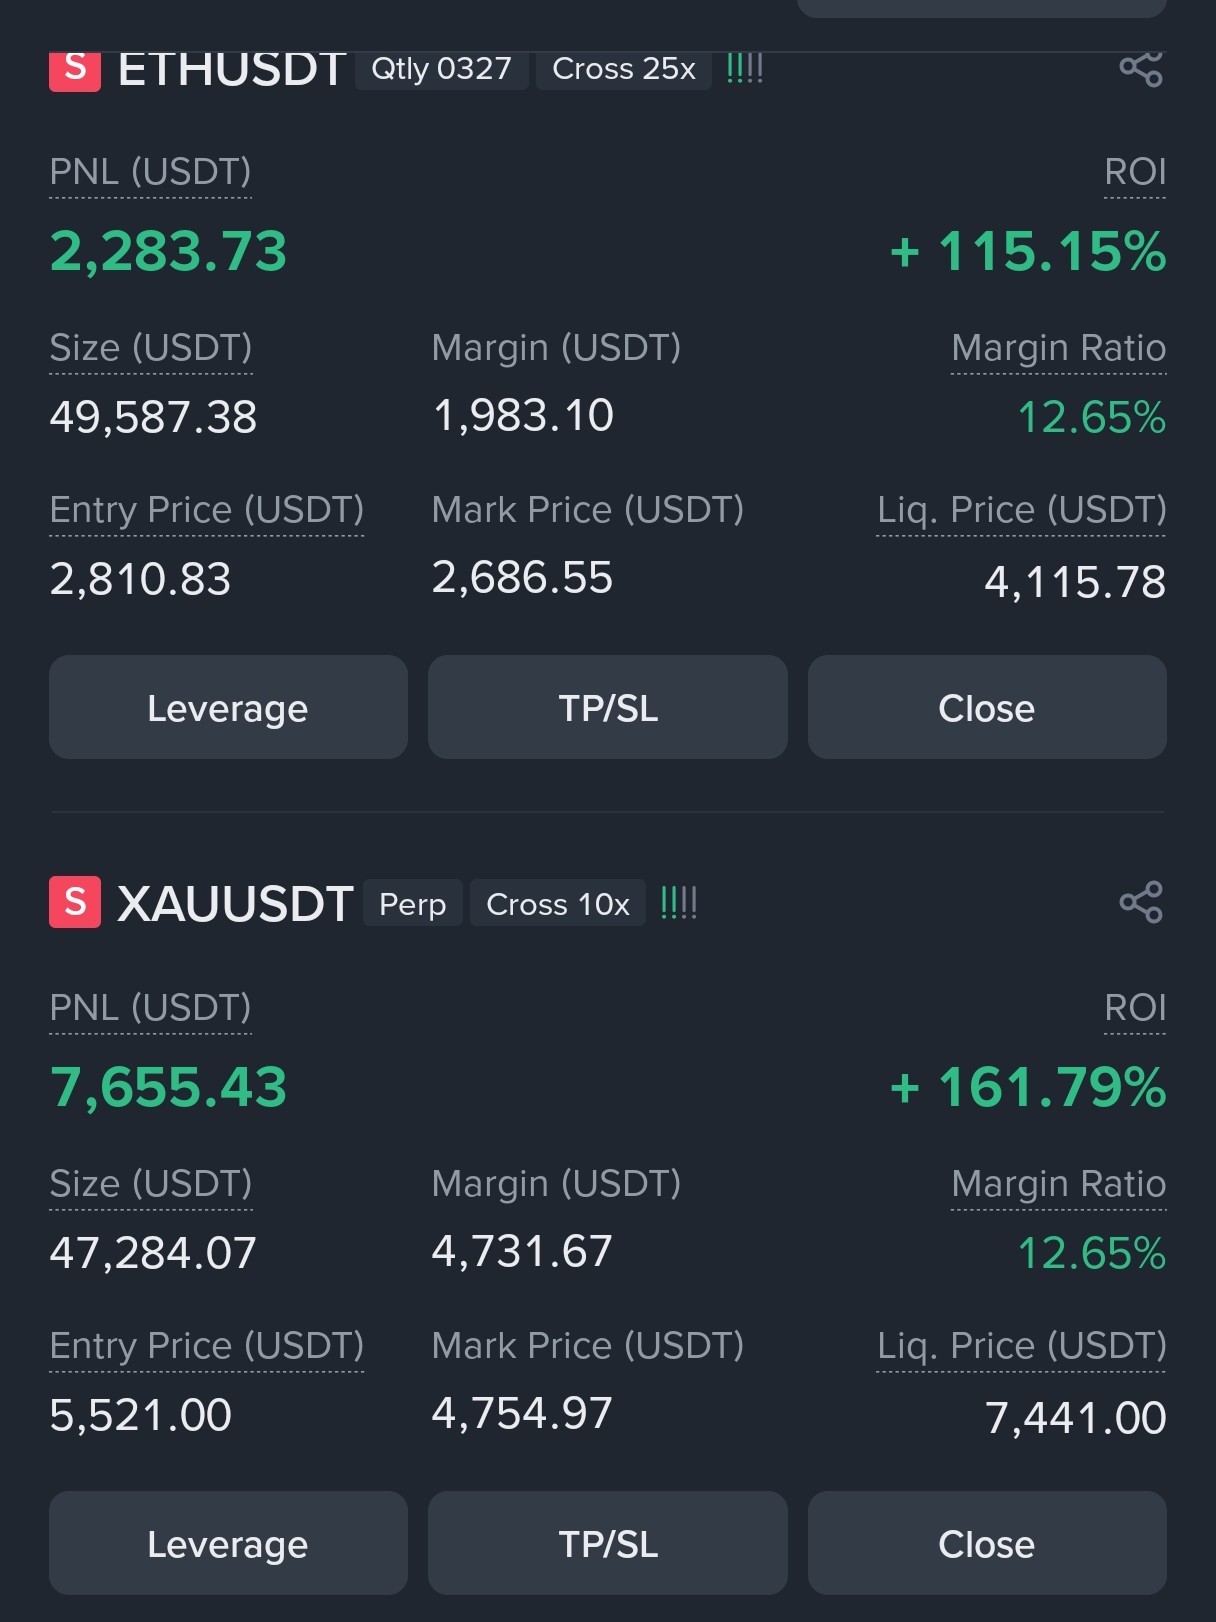1216x1622 pixels.
Task: Open TP/SL for ETHUSDT position
Action: tap(608, 707)
